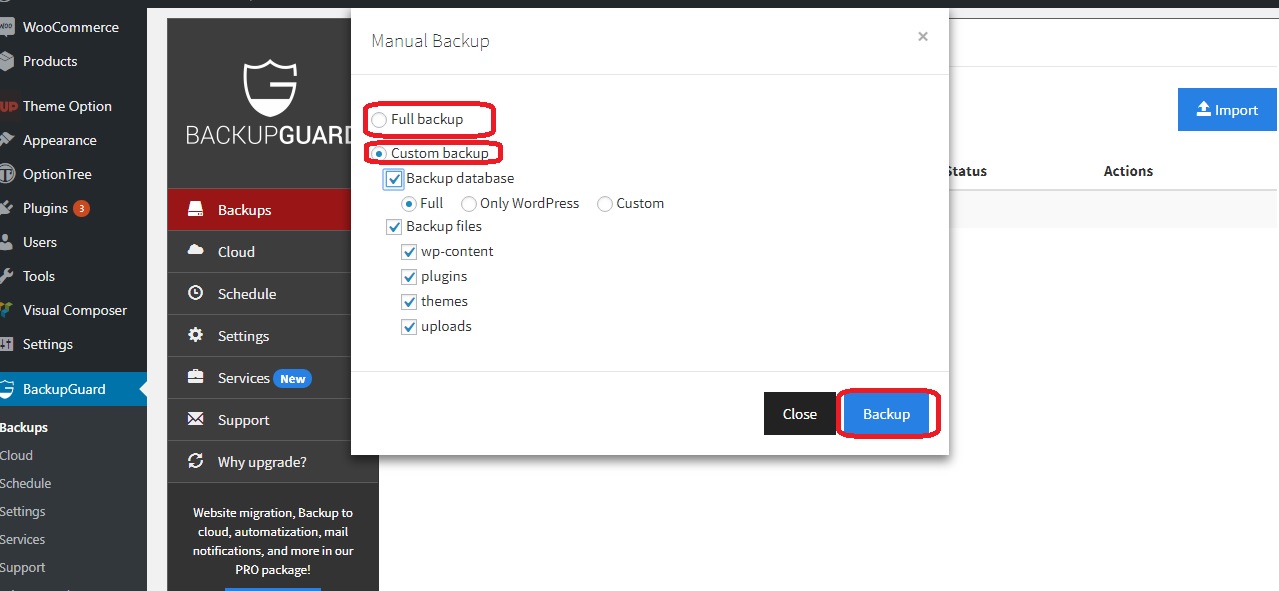Click the Appearance paintbrush icon
The width and height of the screenshot is (1279, 591).
7,140
